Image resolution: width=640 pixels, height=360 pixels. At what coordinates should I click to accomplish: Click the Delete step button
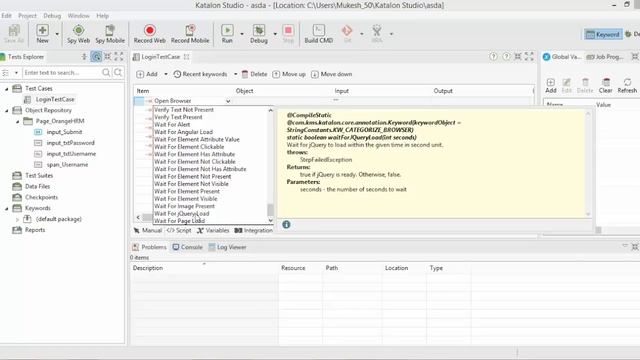point(254,74)
